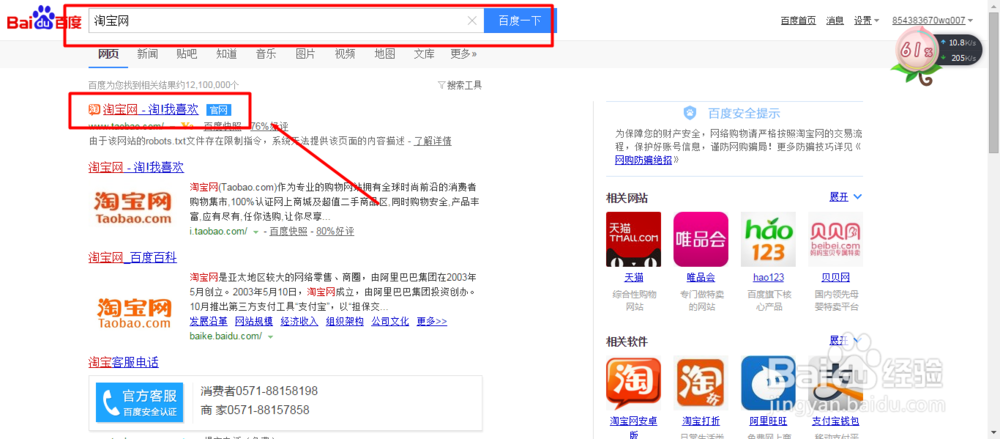Viewport: 1000px width, 439px height.
Task: Open the 消息 messages link
Action: 835,20
